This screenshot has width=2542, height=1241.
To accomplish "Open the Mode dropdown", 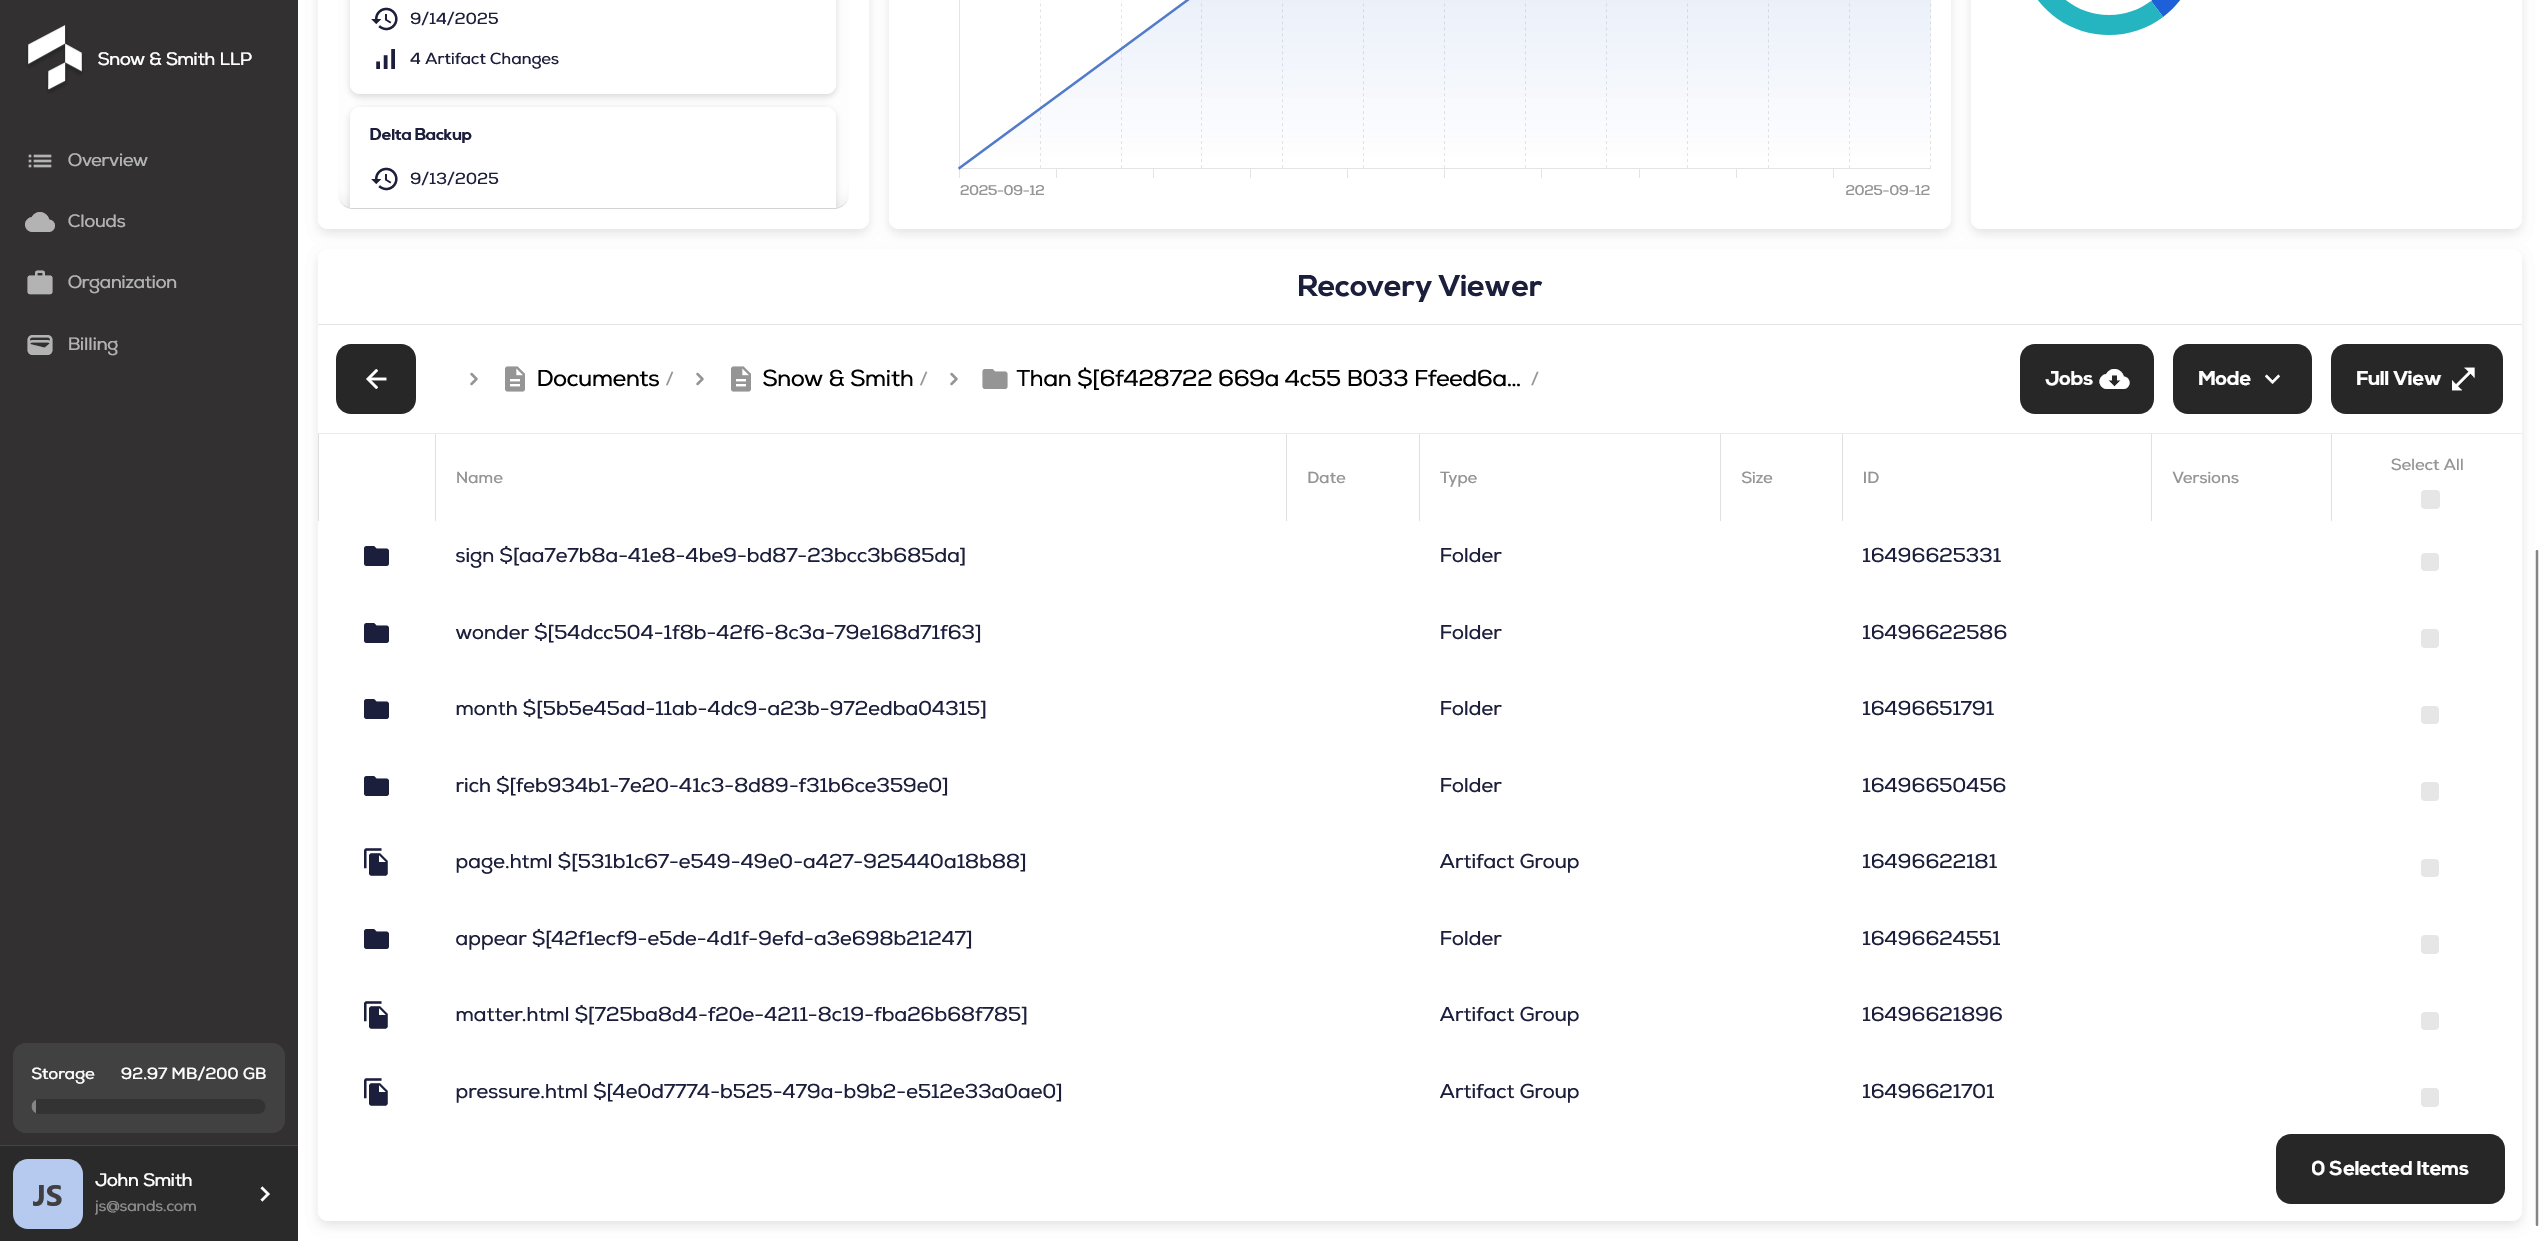I will click(x=2240, y=379).
